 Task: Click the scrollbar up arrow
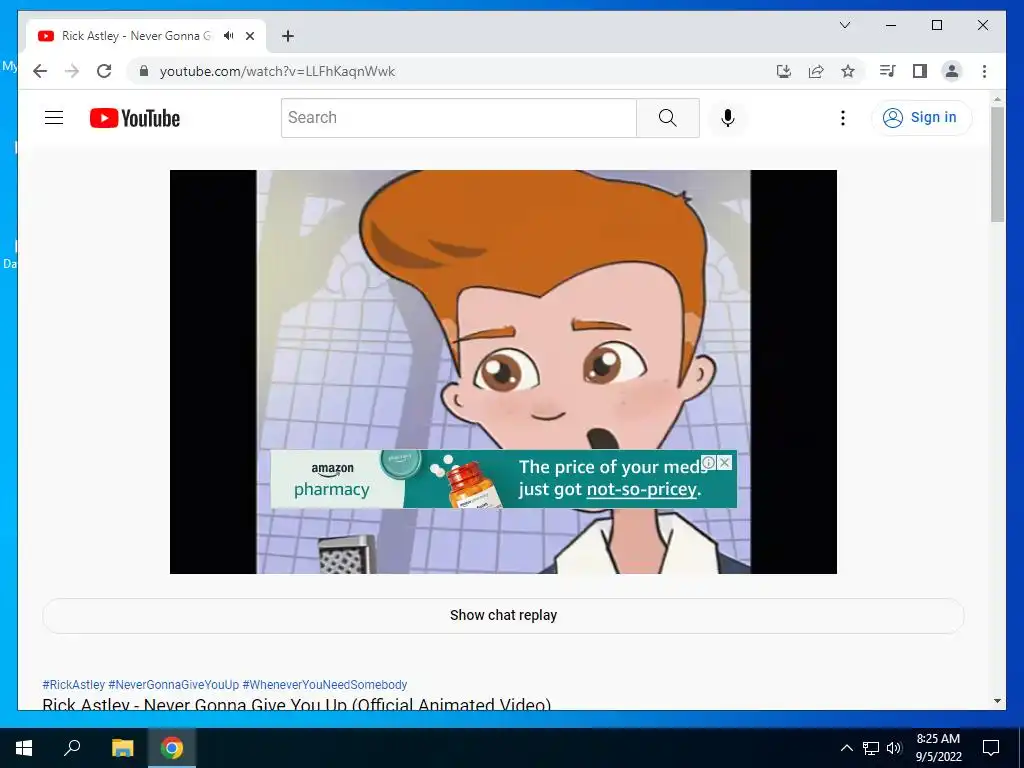[x=997, y=99]
